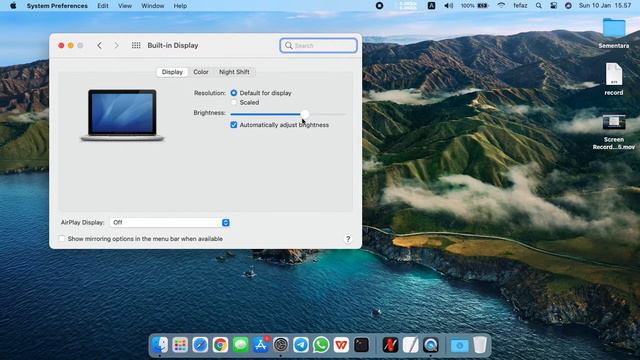
Task: Open WhatsApp from the Dock
Action: pyautogui.click(x=321, y=345)
